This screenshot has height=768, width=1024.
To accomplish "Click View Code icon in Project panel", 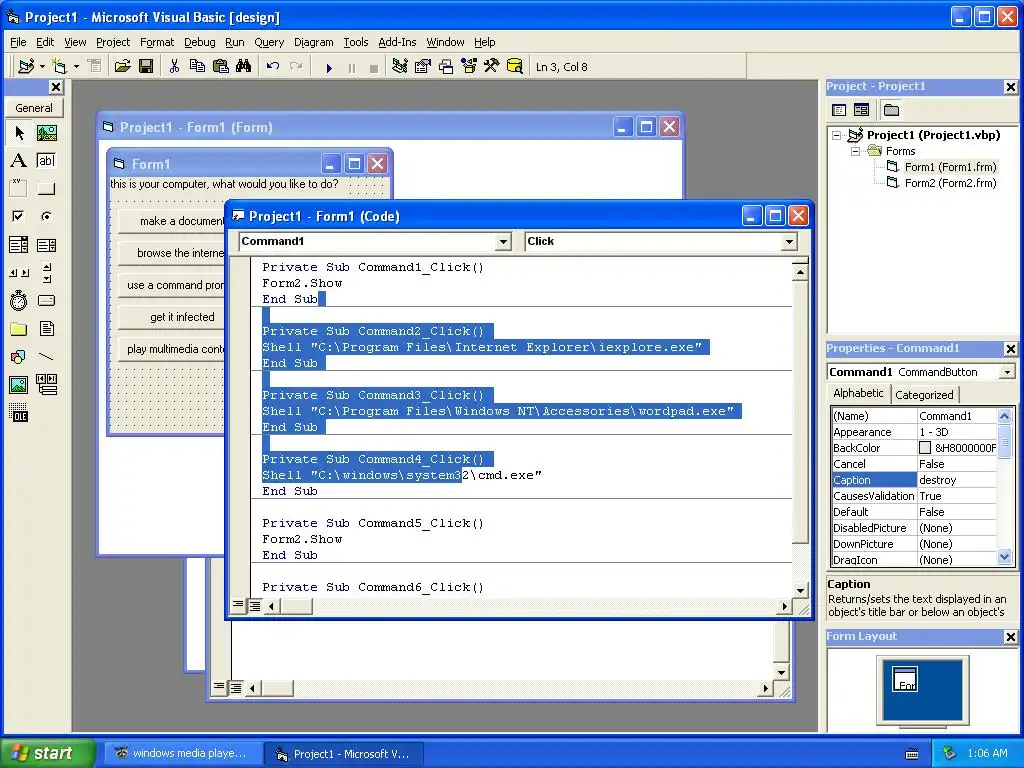I will pyautogui.click(x=839, y=110).
